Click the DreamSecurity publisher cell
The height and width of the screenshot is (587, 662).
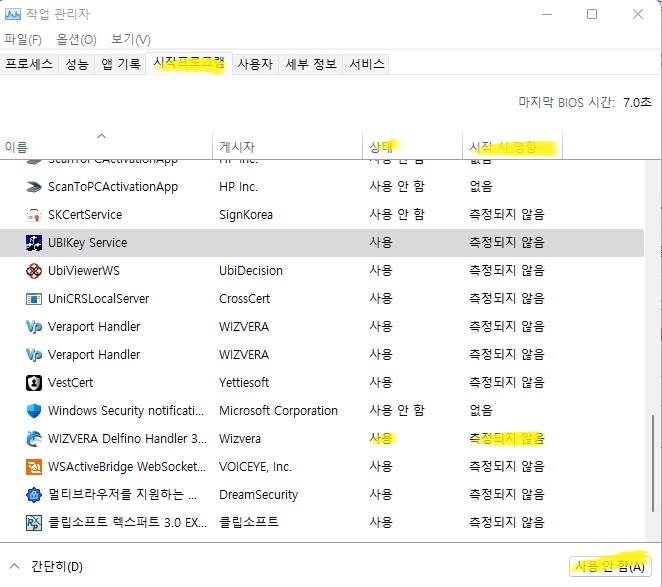coord(258,495)
